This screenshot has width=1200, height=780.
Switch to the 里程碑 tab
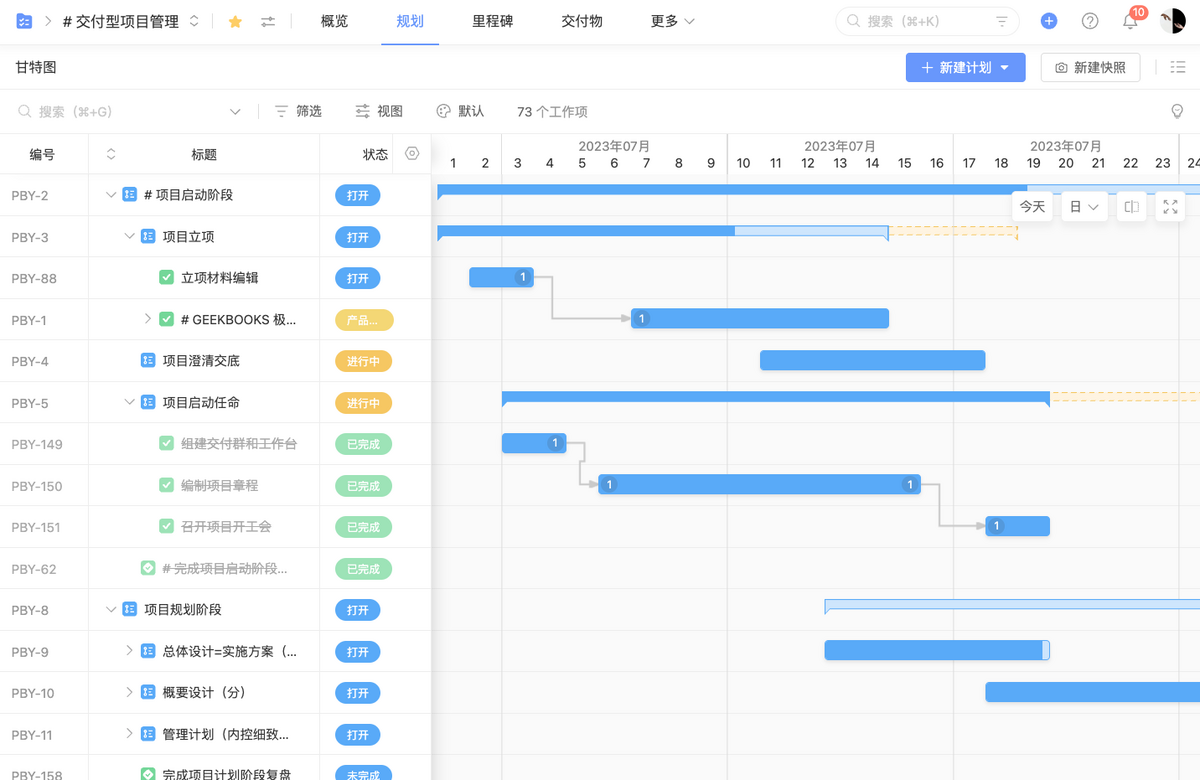tap(491, 20)
